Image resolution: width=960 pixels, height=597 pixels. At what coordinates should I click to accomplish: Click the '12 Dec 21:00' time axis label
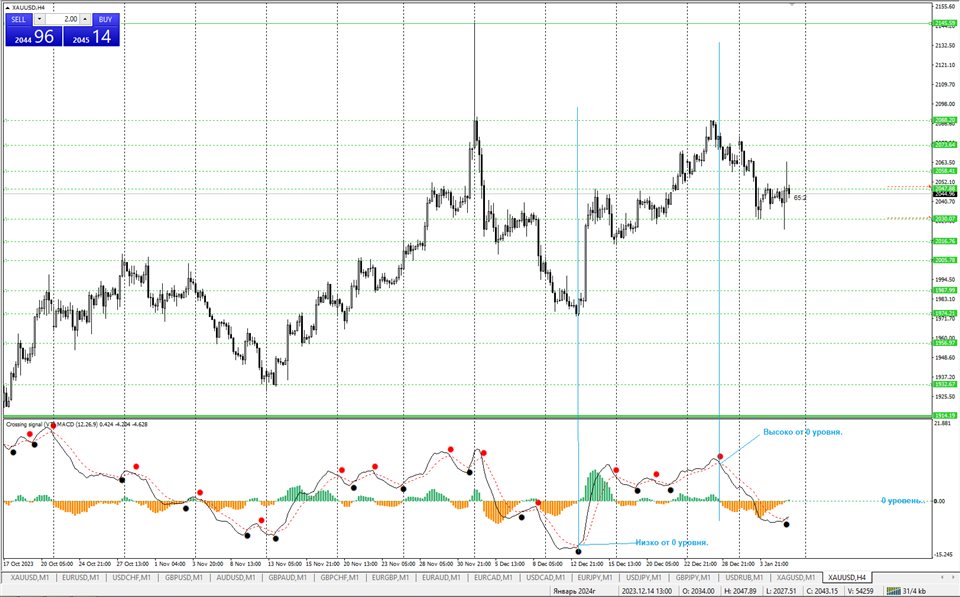587,563
